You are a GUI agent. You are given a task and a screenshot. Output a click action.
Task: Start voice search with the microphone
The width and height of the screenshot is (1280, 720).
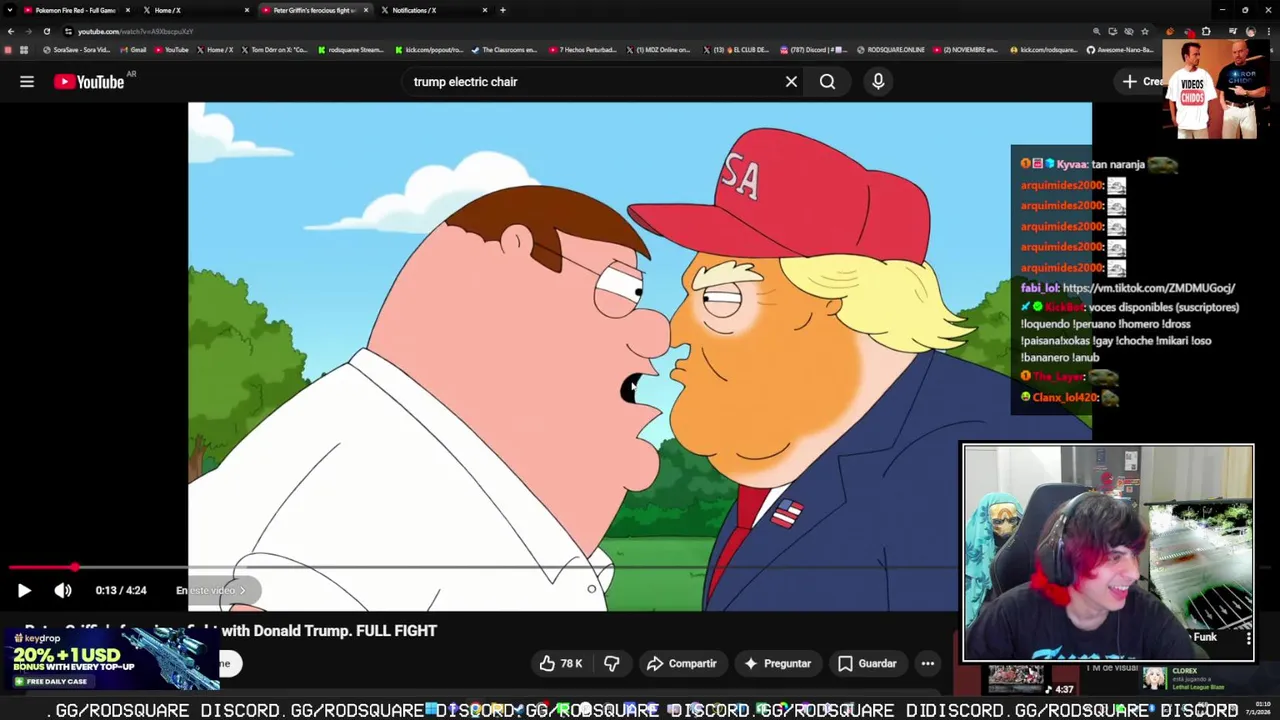point(878,82)
